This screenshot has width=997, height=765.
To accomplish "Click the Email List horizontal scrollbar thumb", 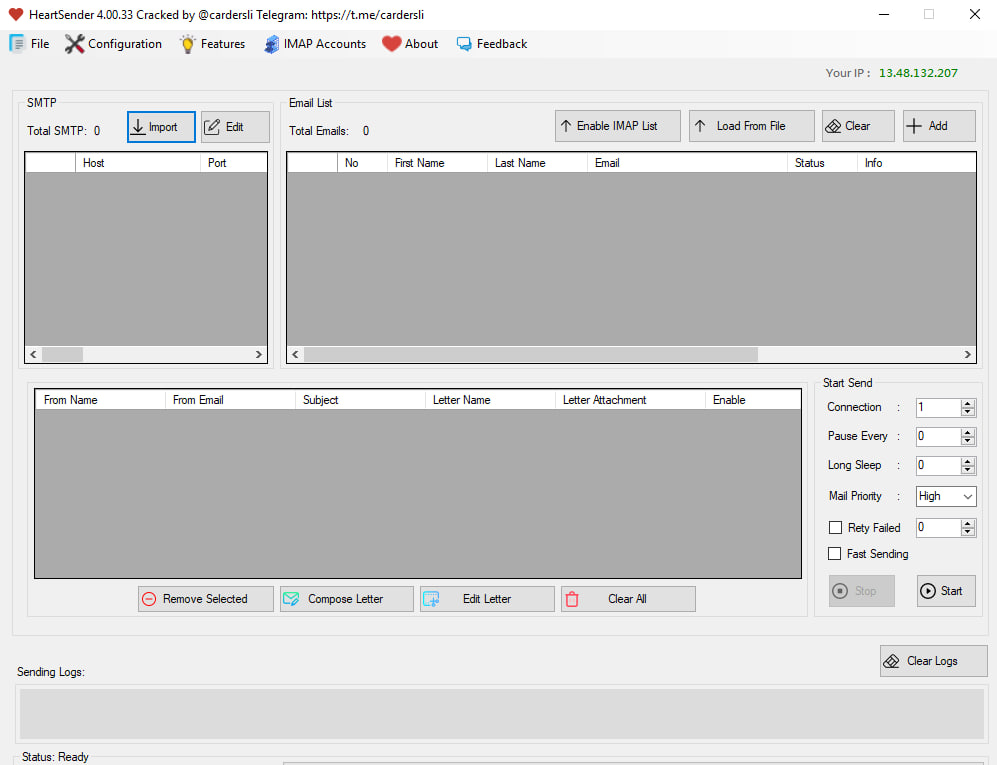I will coord(530,355).
